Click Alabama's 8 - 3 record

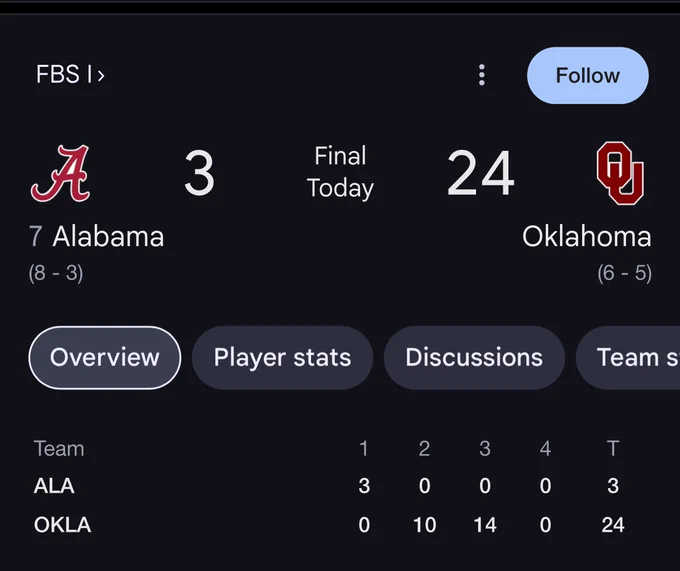[56, 273]
